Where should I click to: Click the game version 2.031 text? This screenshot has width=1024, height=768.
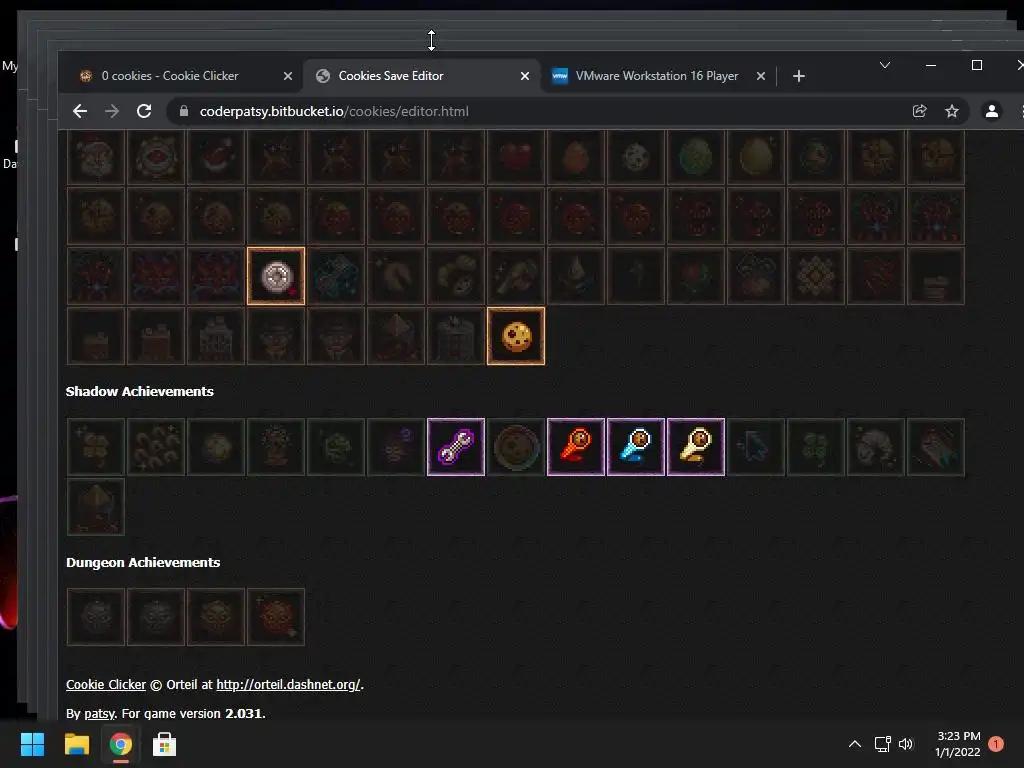(244, 713)
